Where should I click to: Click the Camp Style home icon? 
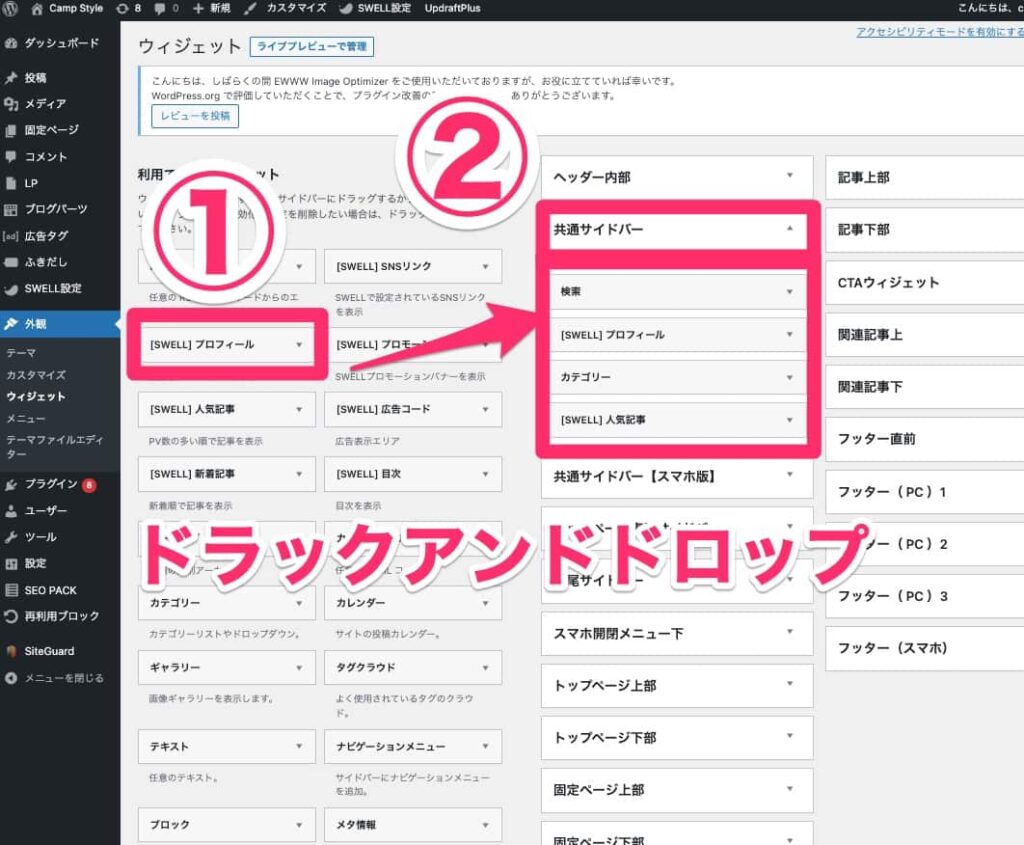pos(37,8)
